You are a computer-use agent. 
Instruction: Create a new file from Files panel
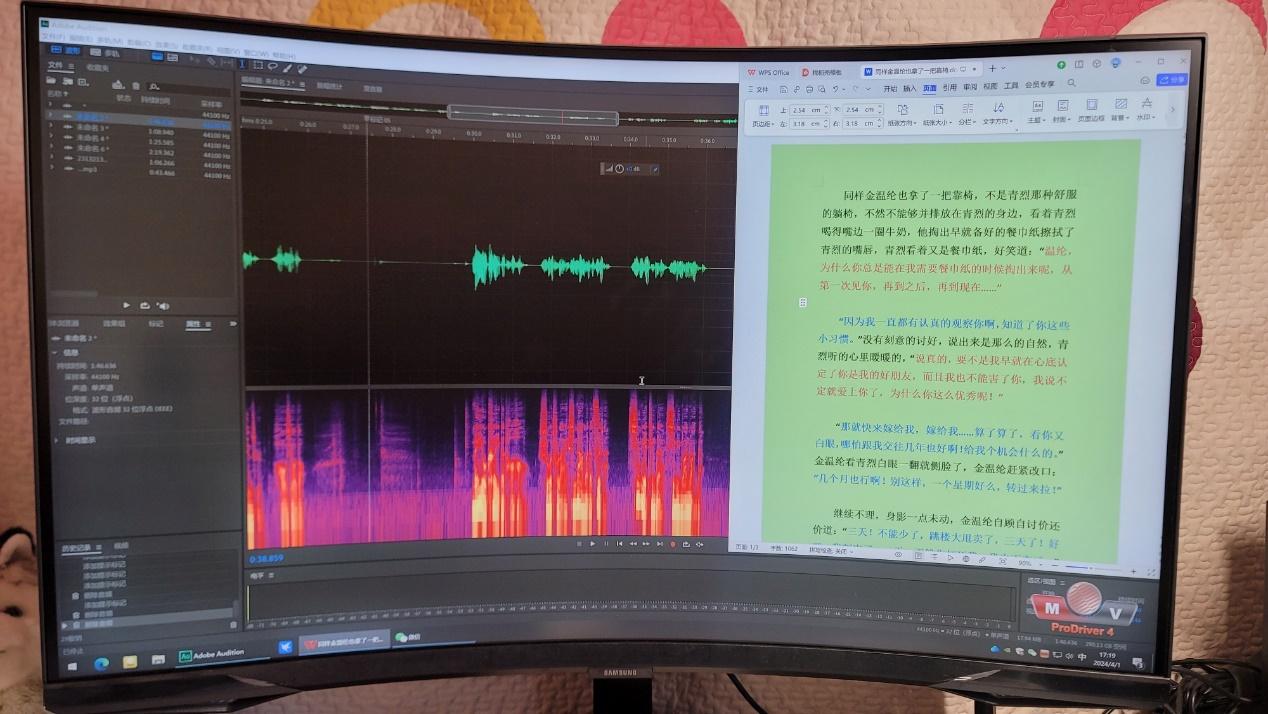click(83, 82)
